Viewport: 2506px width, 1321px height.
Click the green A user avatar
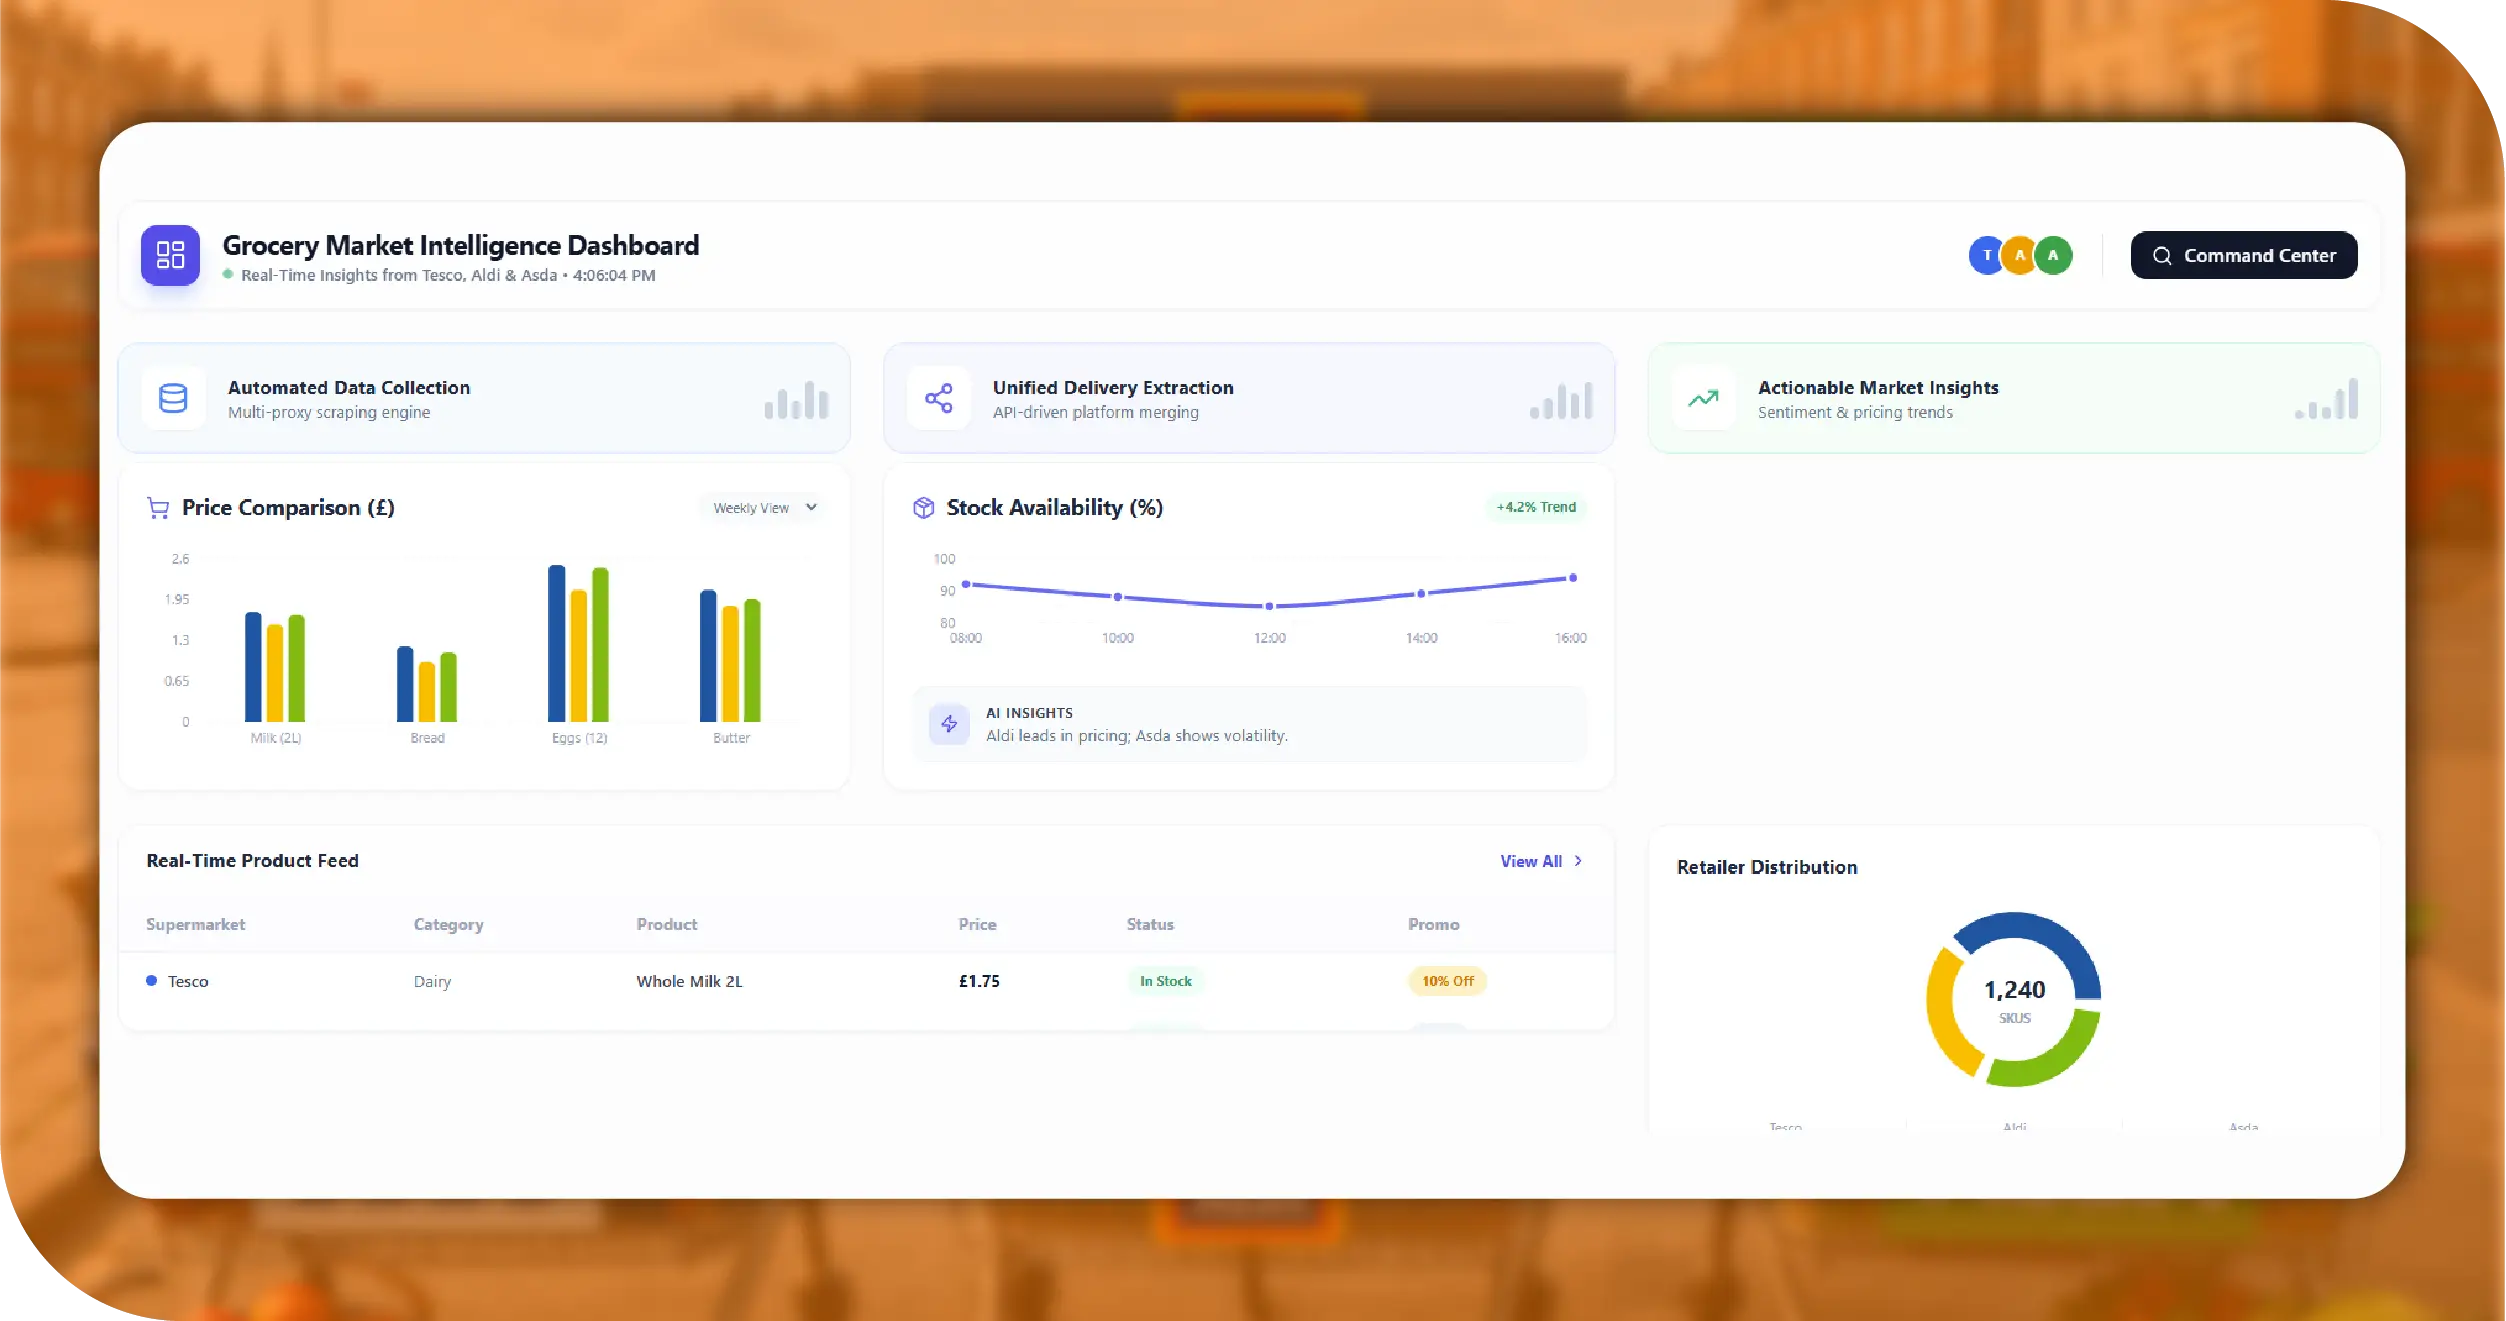click(2054, 255)
